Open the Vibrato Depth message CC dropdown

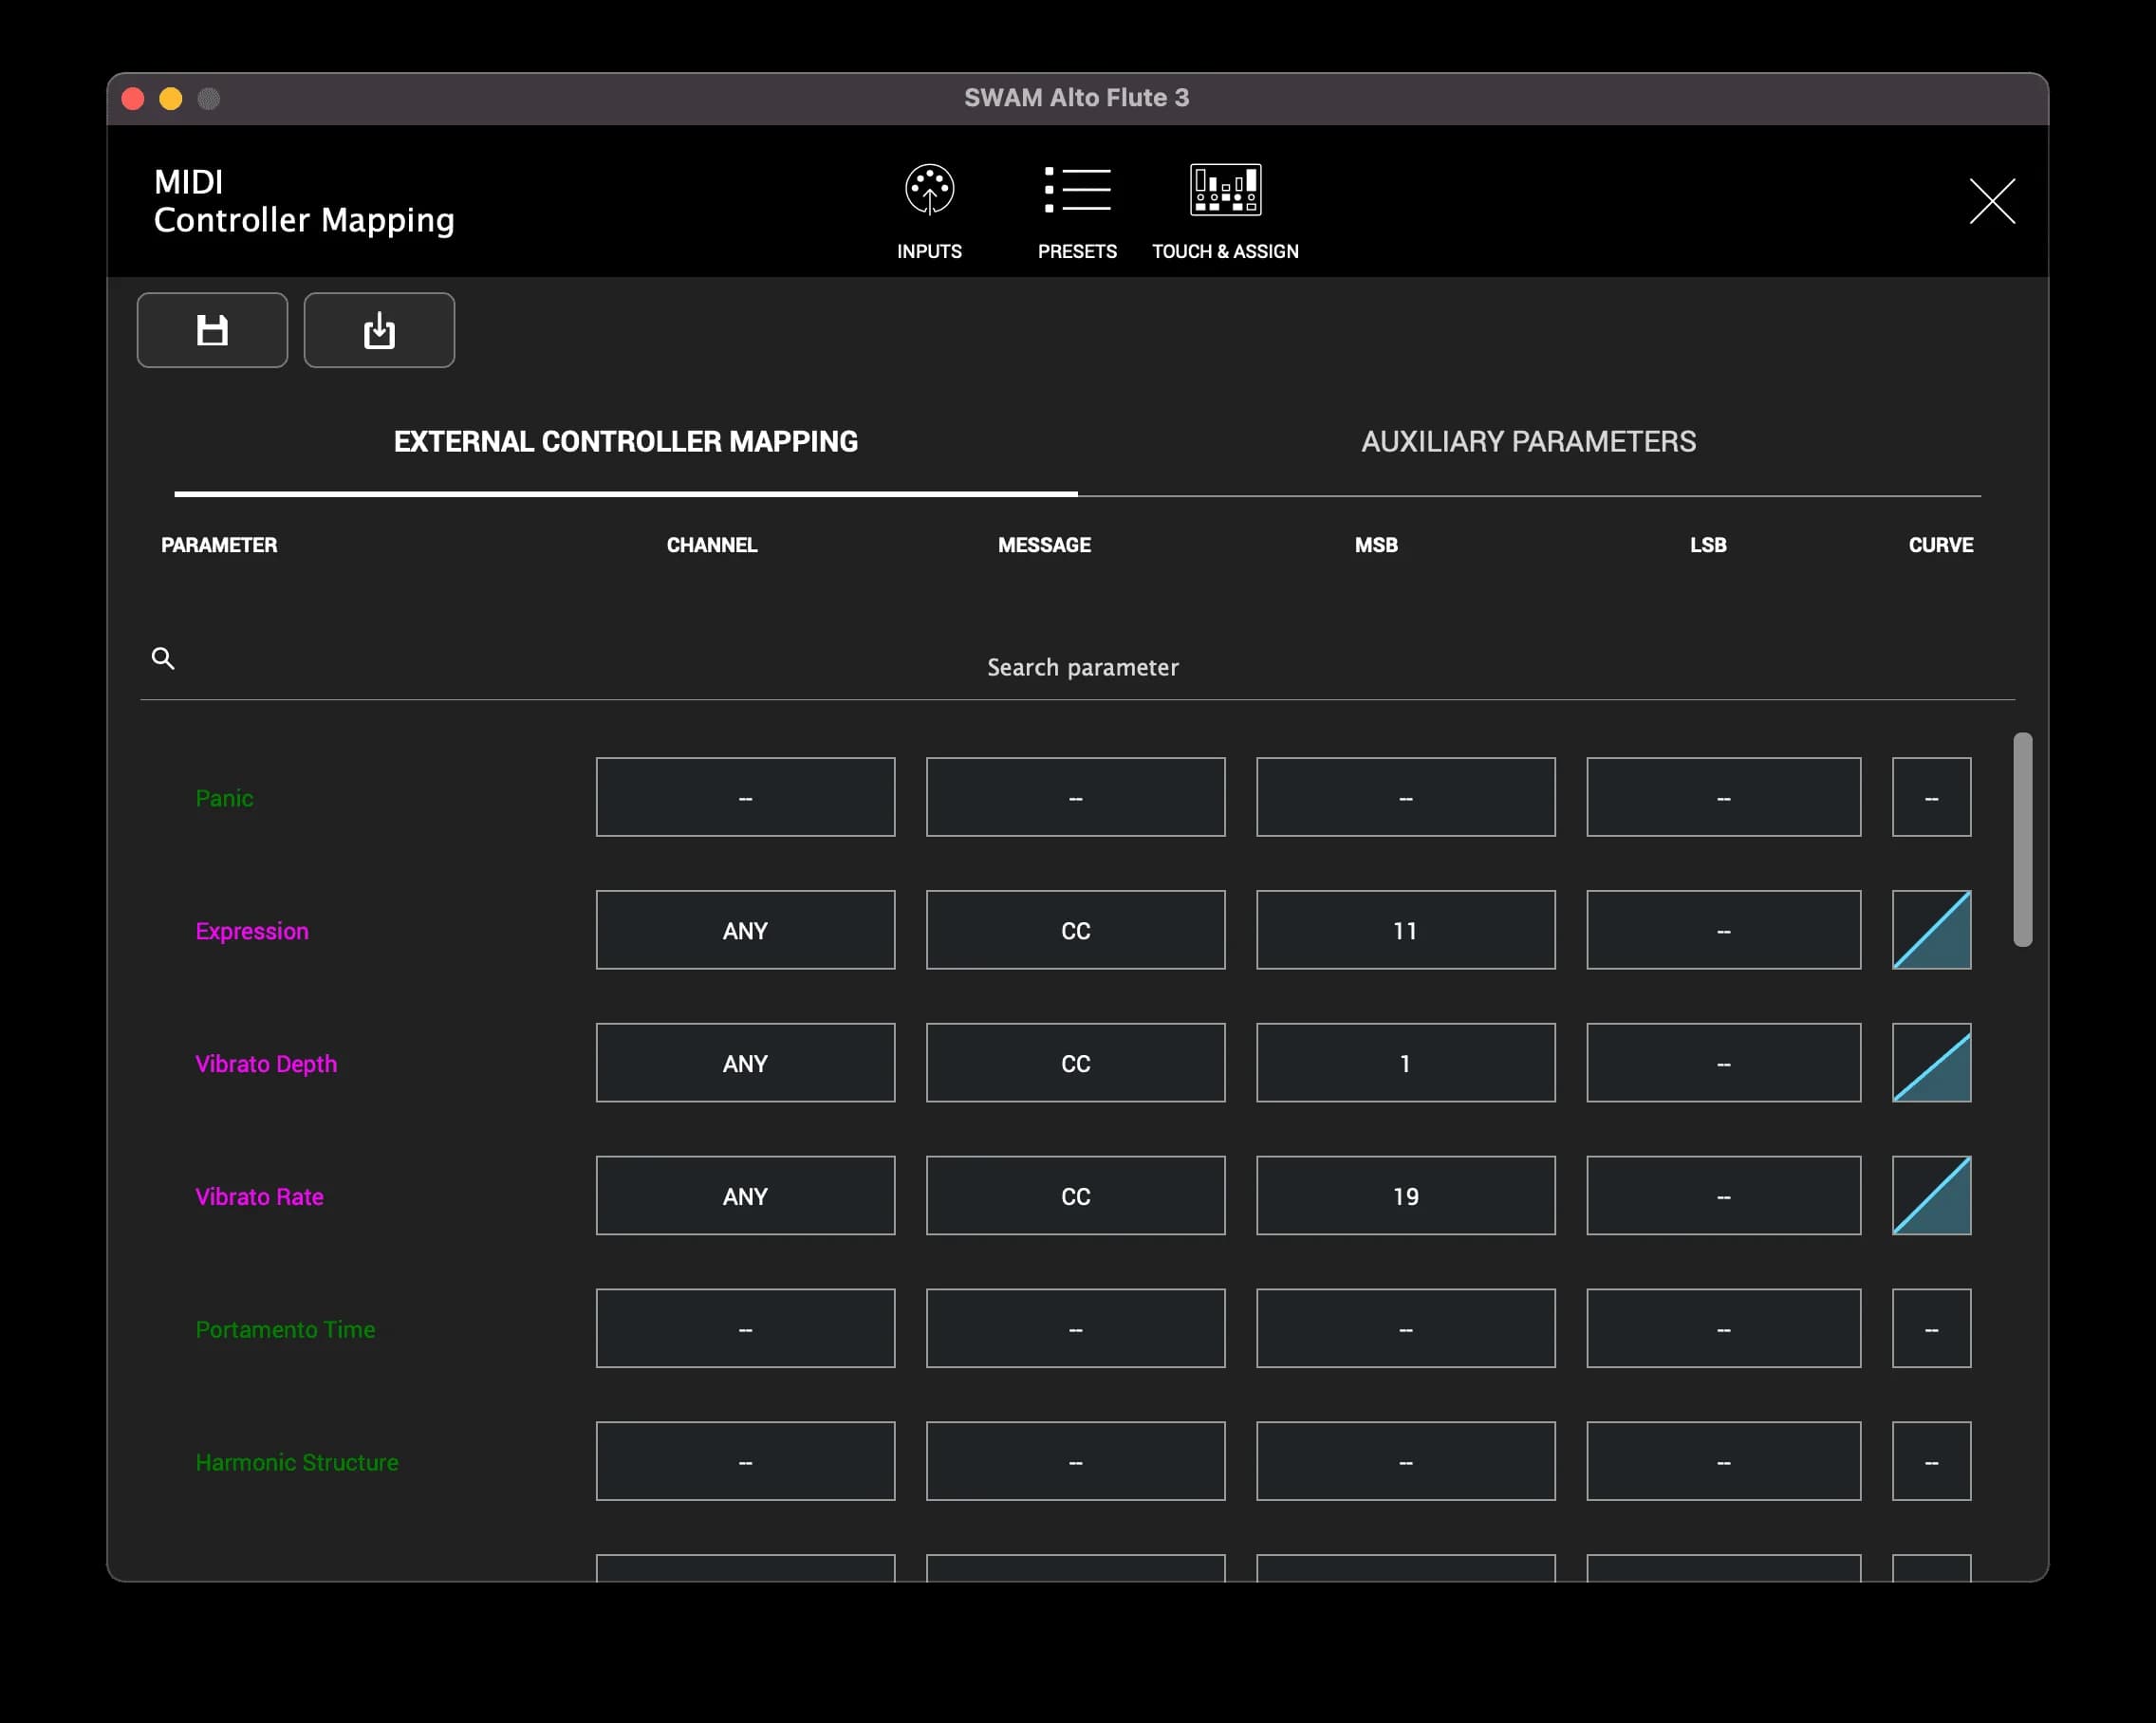1075,1063
